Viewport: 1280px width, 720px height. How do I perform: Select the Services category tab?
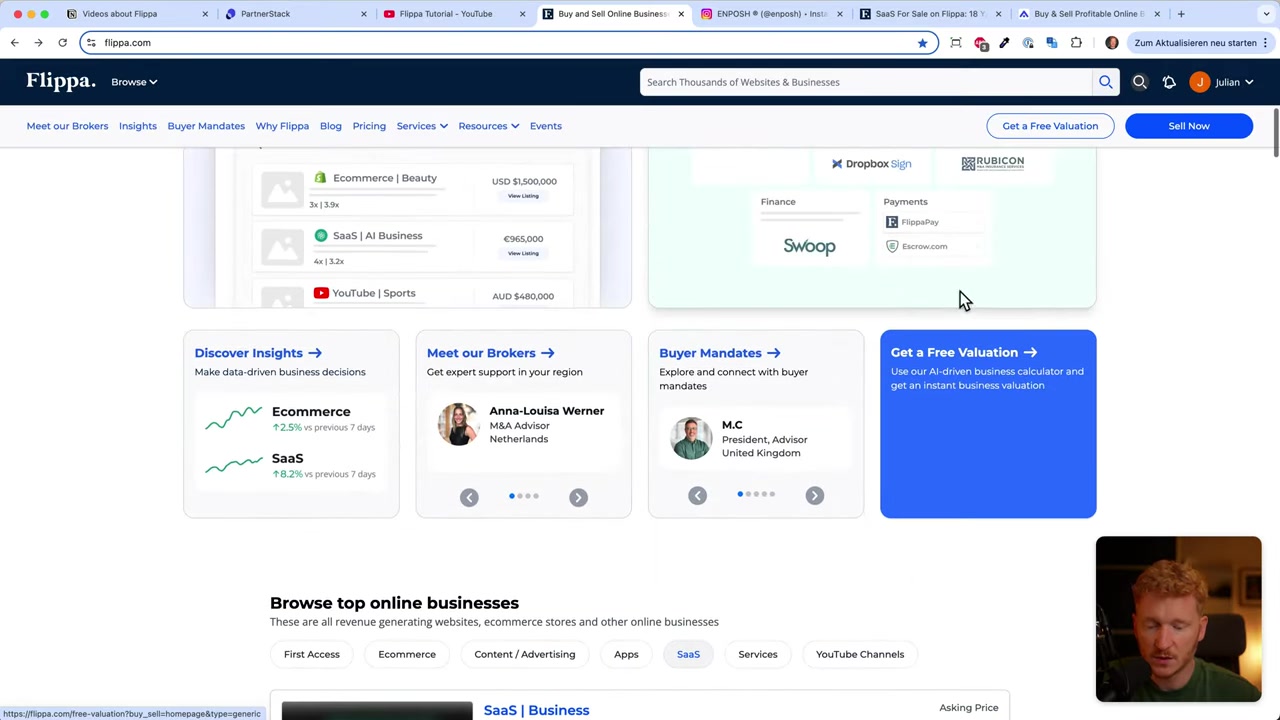tap(758, 654)
